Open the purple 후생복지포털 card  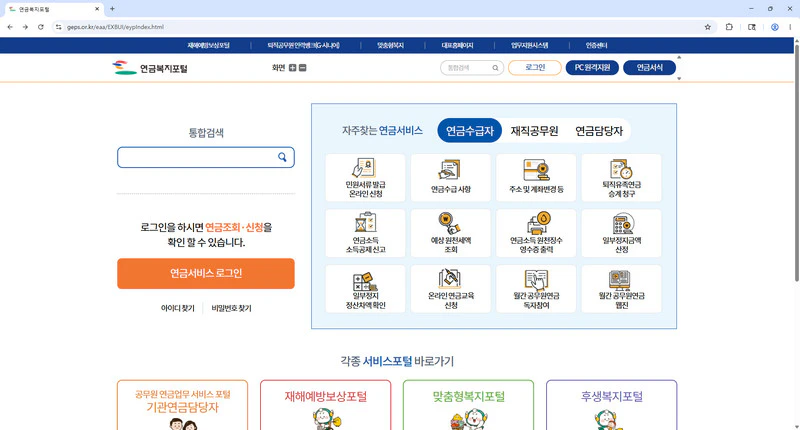coord(611,405)
